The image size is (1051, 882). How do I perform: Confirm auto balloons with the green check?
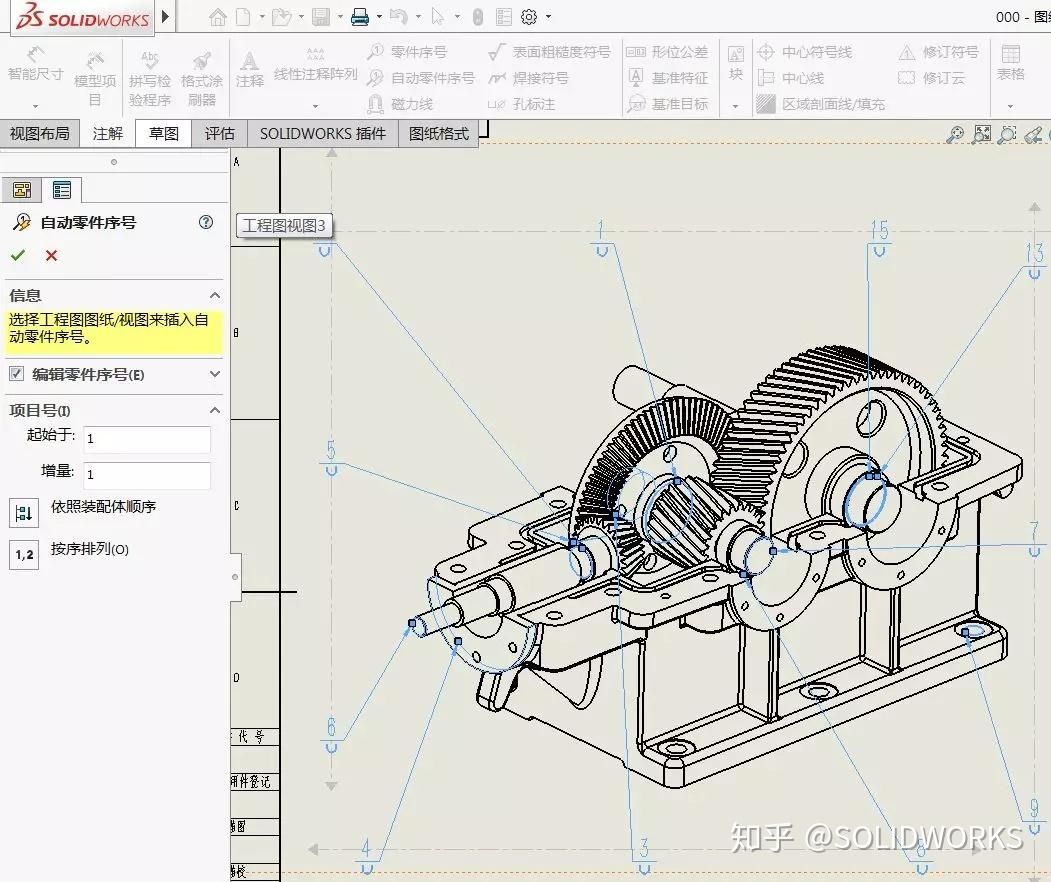(20, 255)
